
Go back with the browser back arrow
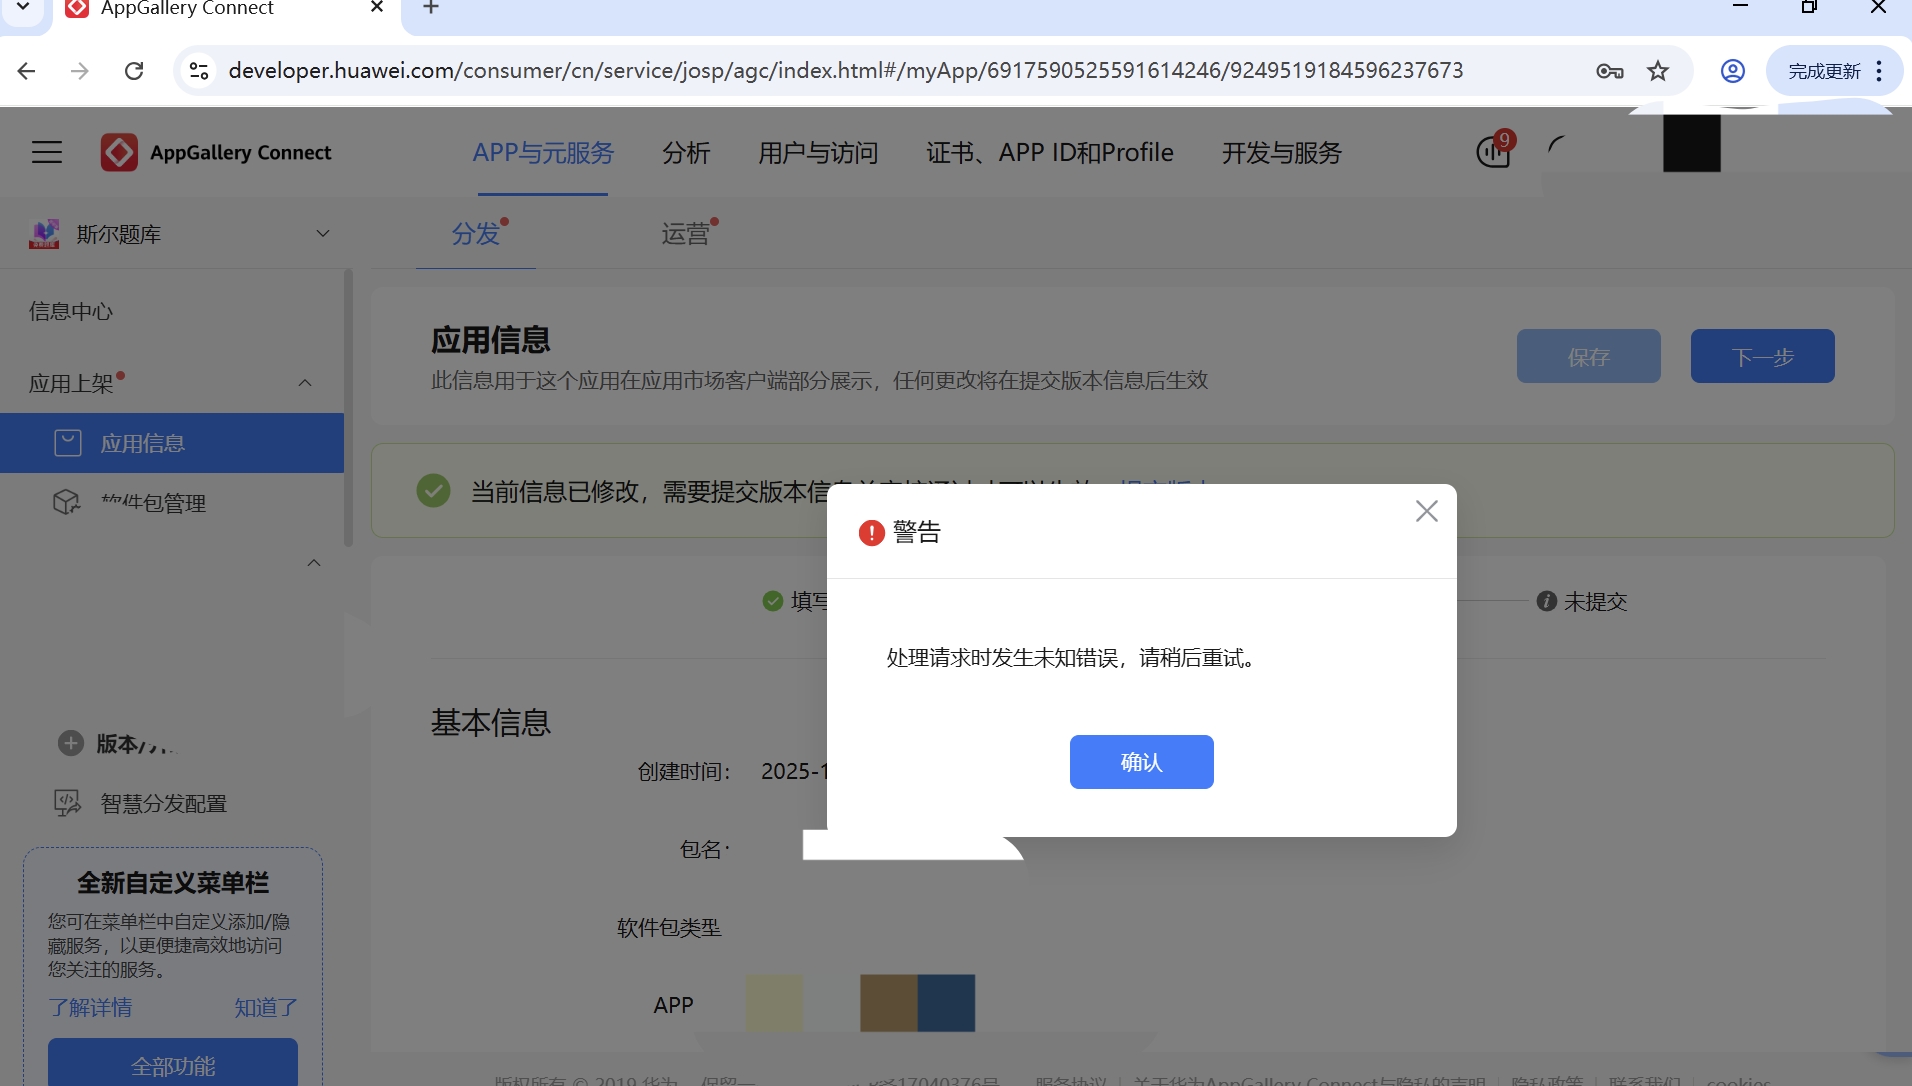point(27,71)
